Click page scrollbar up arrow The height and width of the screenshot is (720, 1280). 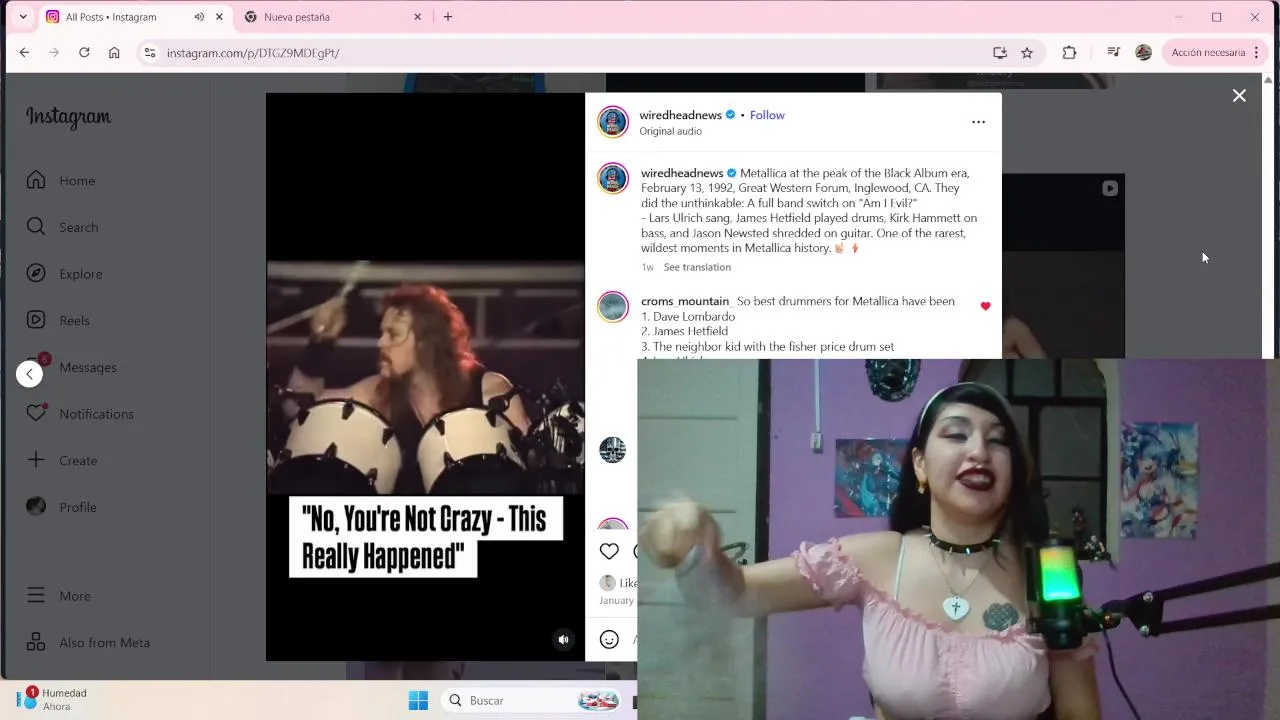pos(1269,79)
